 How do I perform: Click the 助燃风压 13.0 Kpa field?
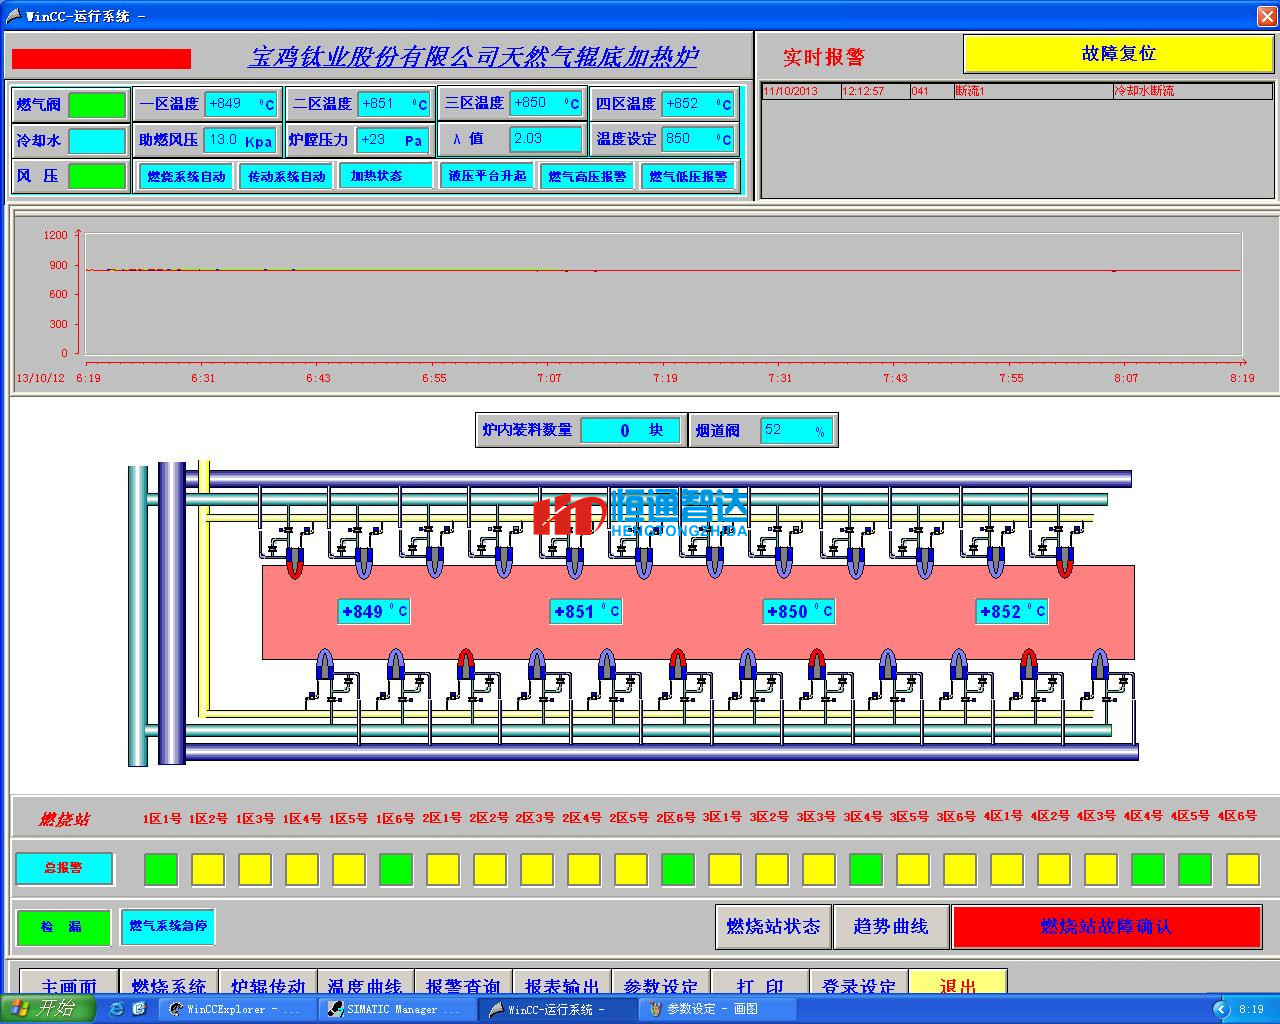tap(240, 140)
